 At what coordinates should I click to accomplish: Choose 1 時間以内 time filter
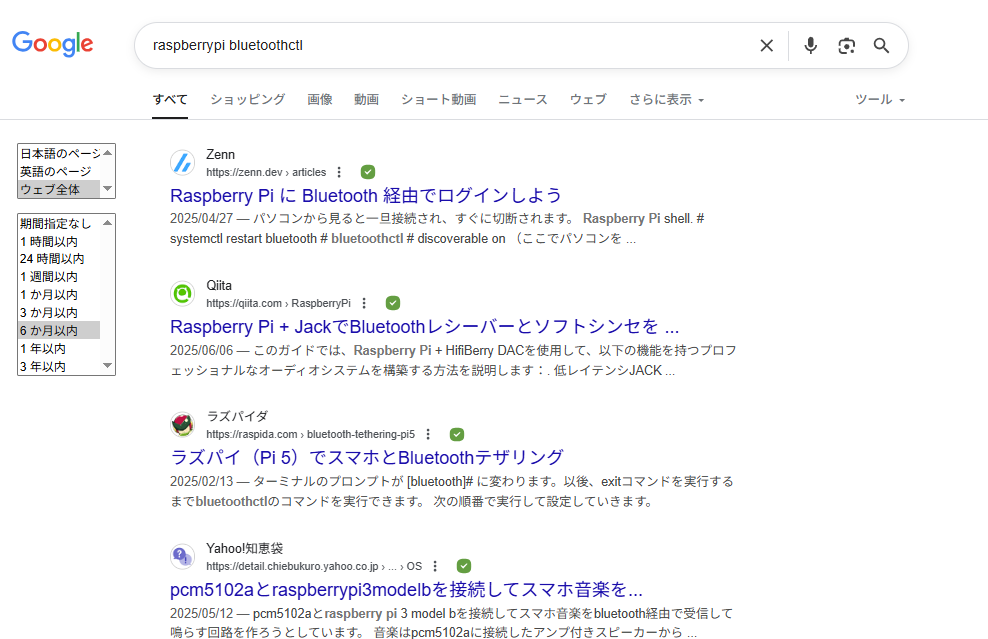(x=59, y=241)
